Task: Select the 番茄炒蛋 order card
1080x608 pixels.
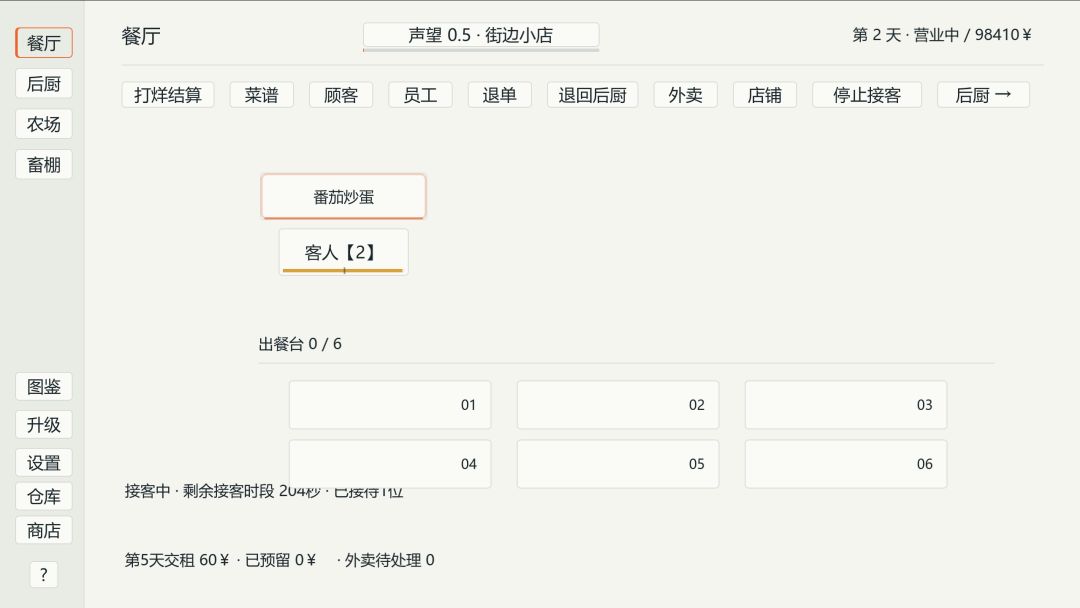Action: (x=343, y=197)
